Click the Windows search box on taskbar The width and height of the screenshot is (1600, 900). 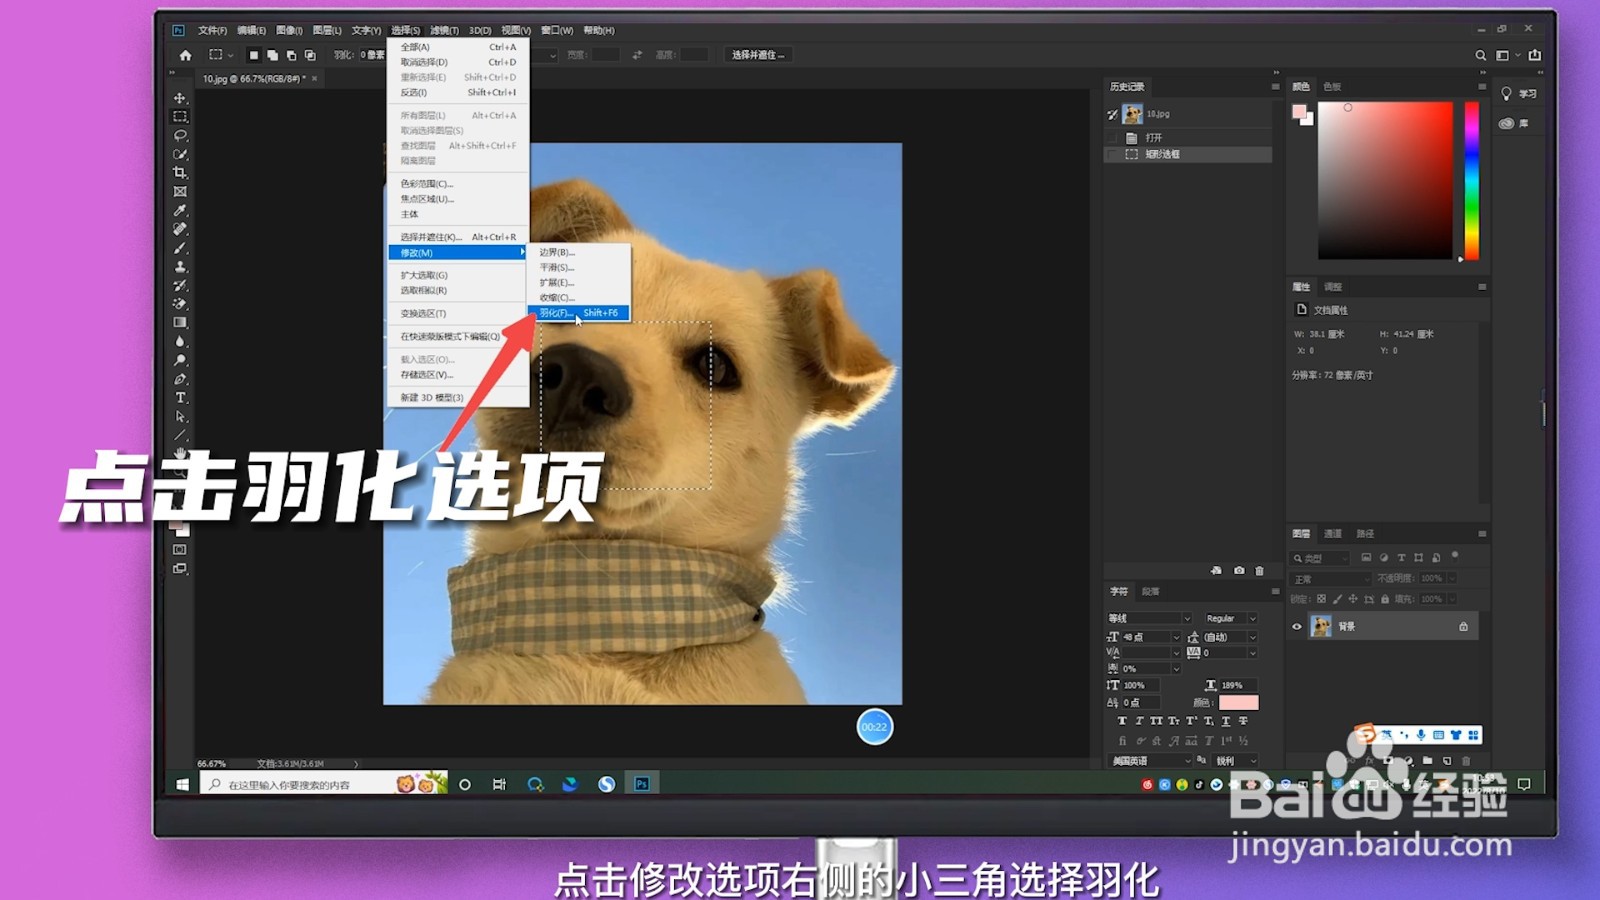coord(323,785)
